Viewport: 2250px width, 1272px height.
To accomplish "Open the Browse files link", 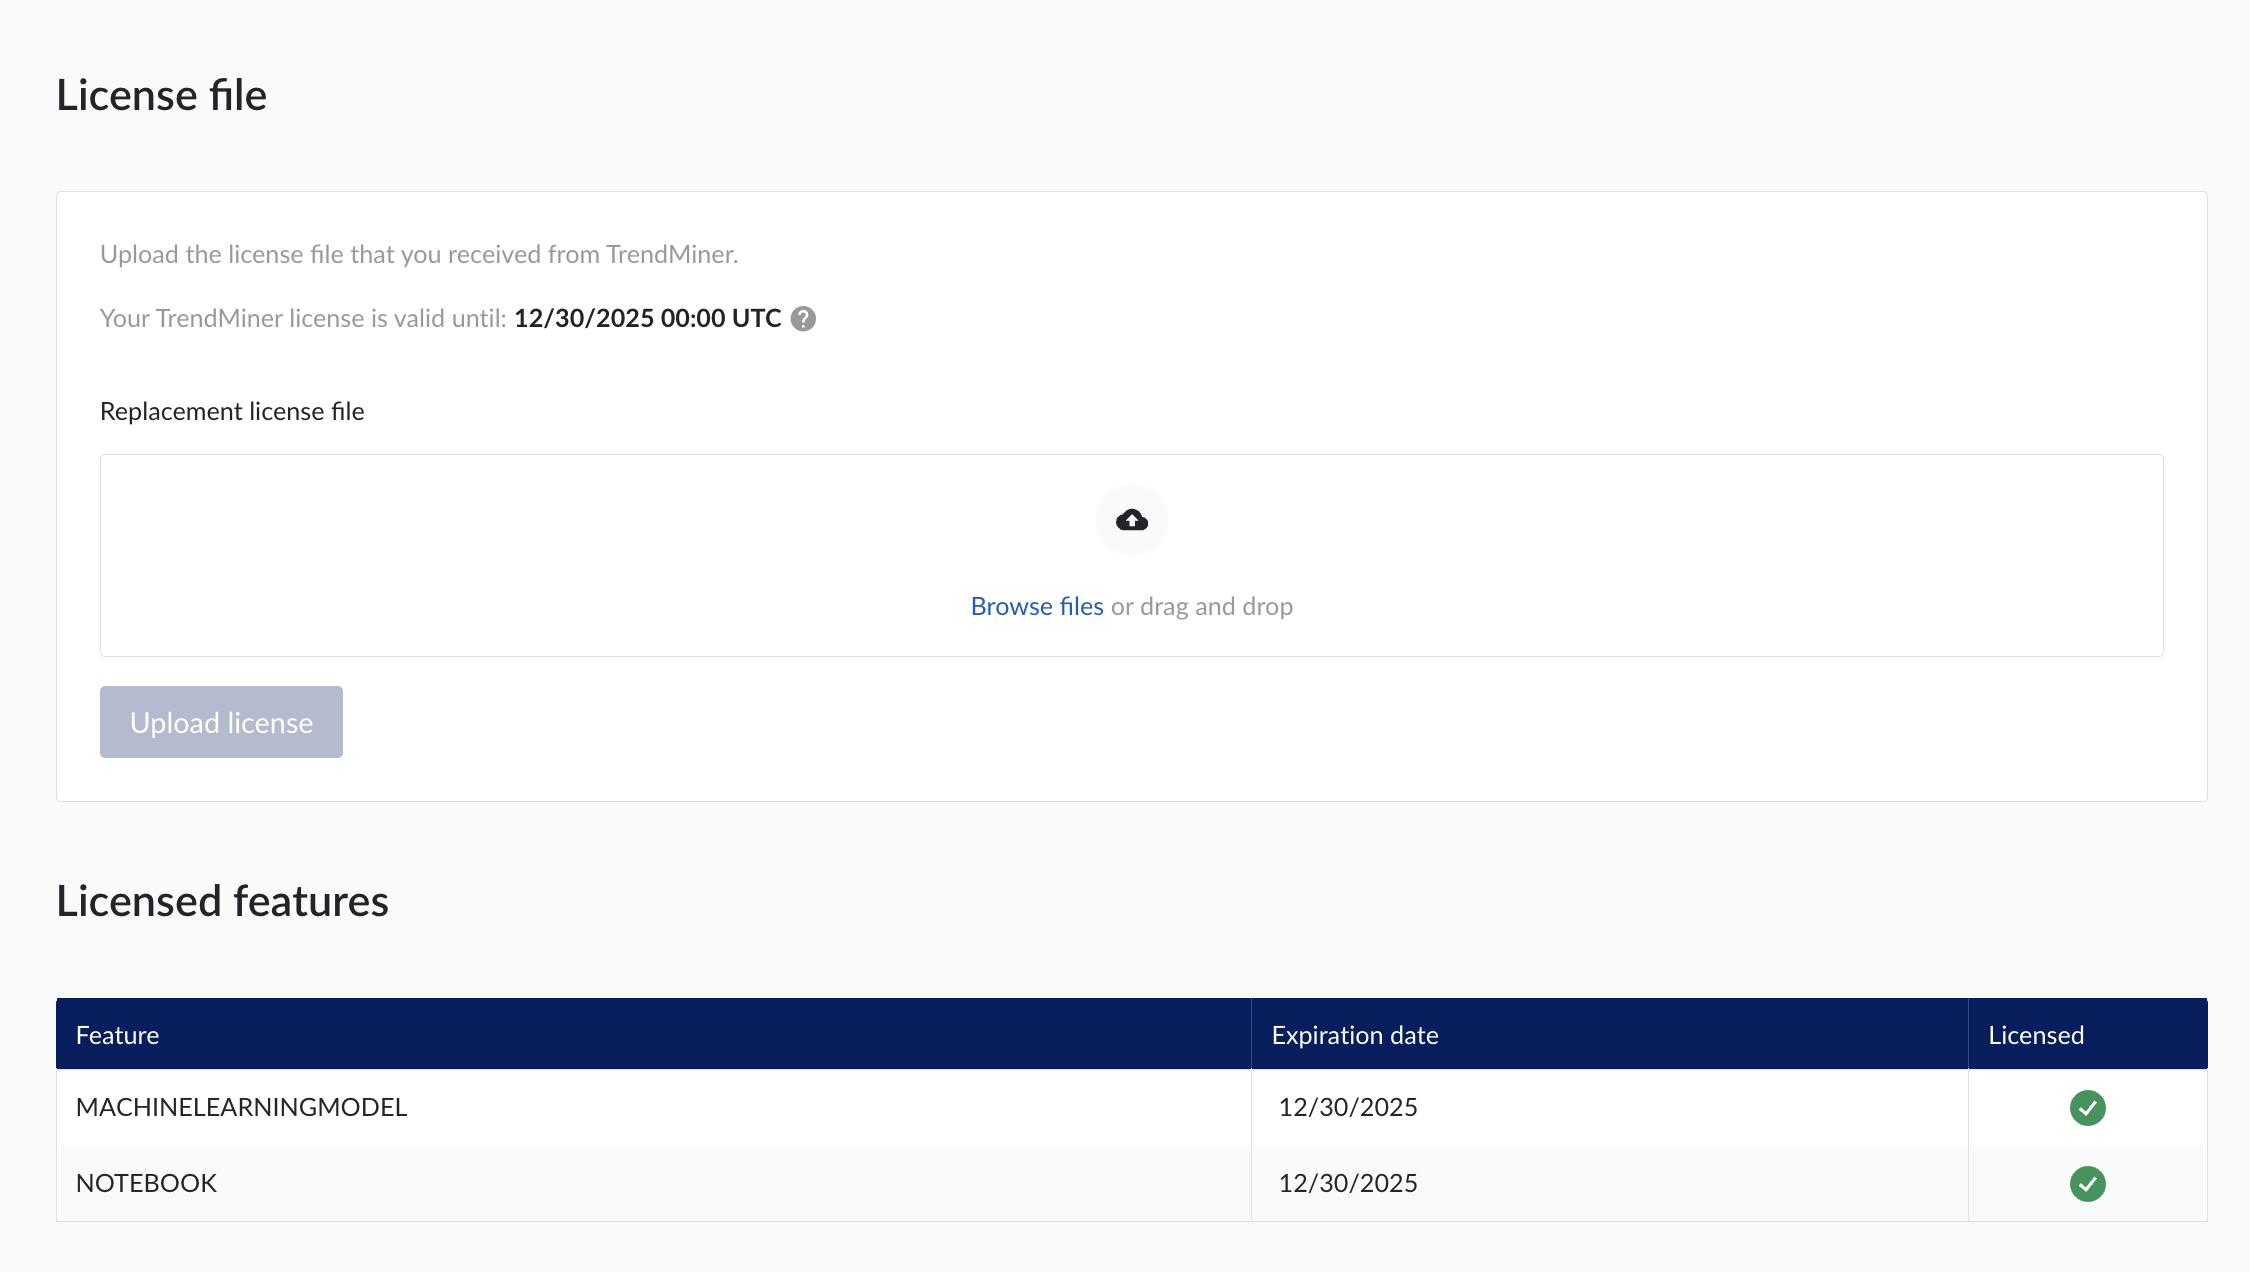I will (1036, 607).
